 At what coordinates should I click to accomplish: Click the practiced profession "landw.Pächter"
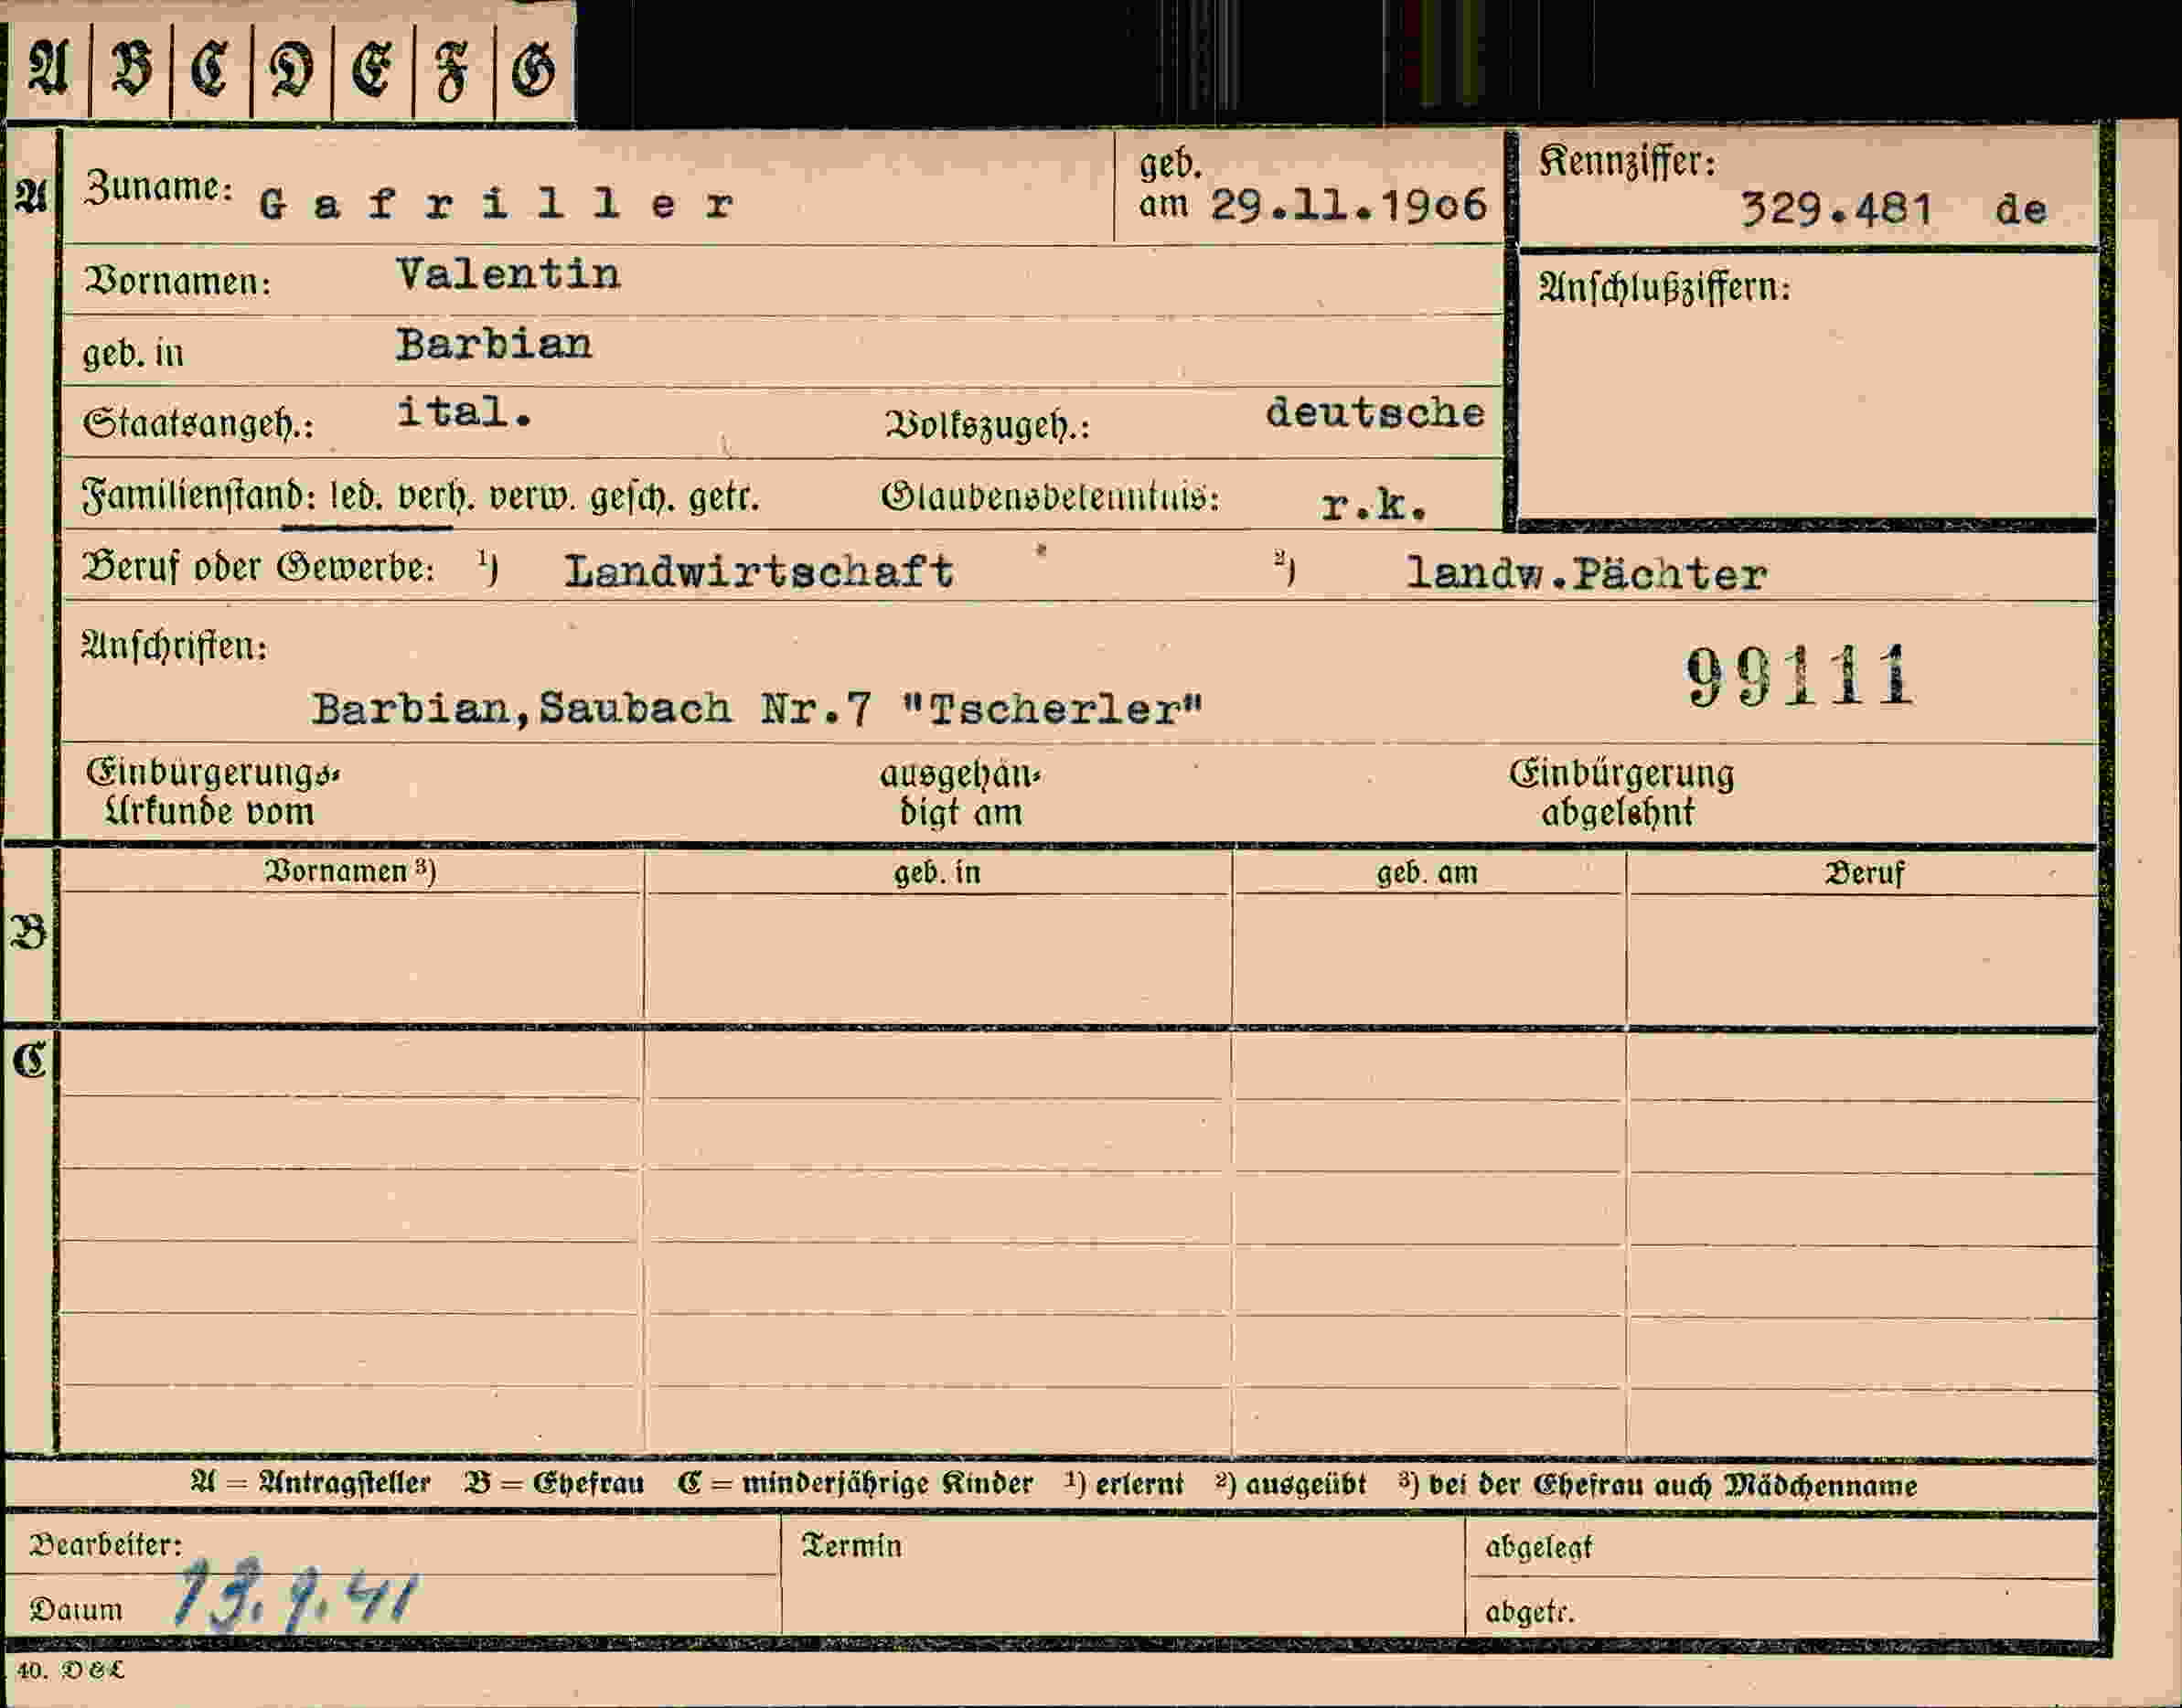1586,573
